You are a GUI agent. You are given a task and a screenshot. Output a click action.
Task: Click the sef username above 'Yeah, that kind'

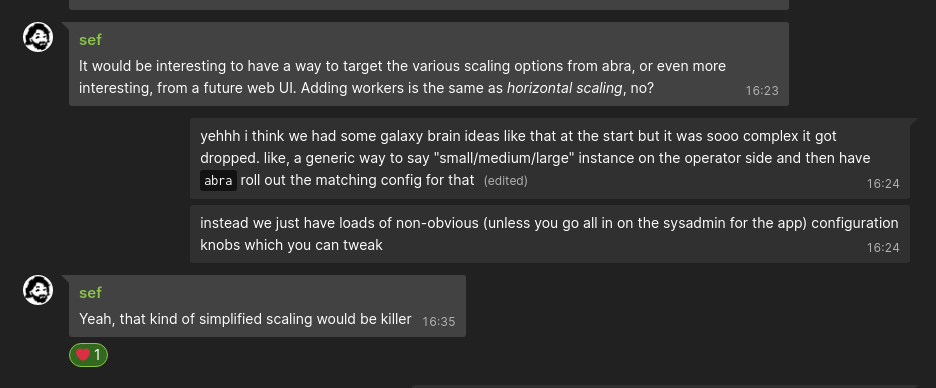pyautogui.click(x=90, y=293)
